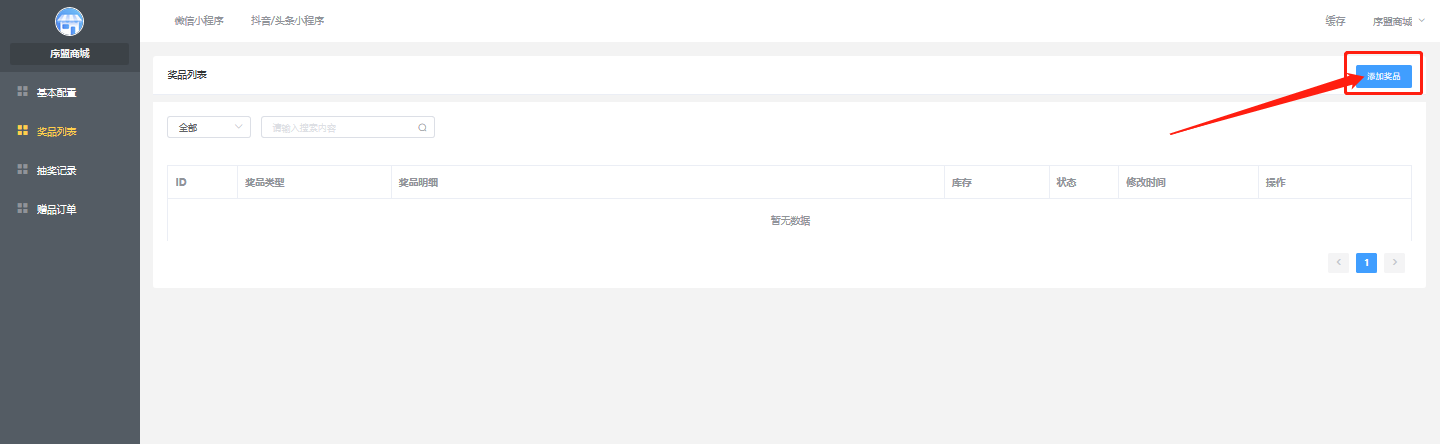Go to the next page arrow

[x=1395, y=263]
